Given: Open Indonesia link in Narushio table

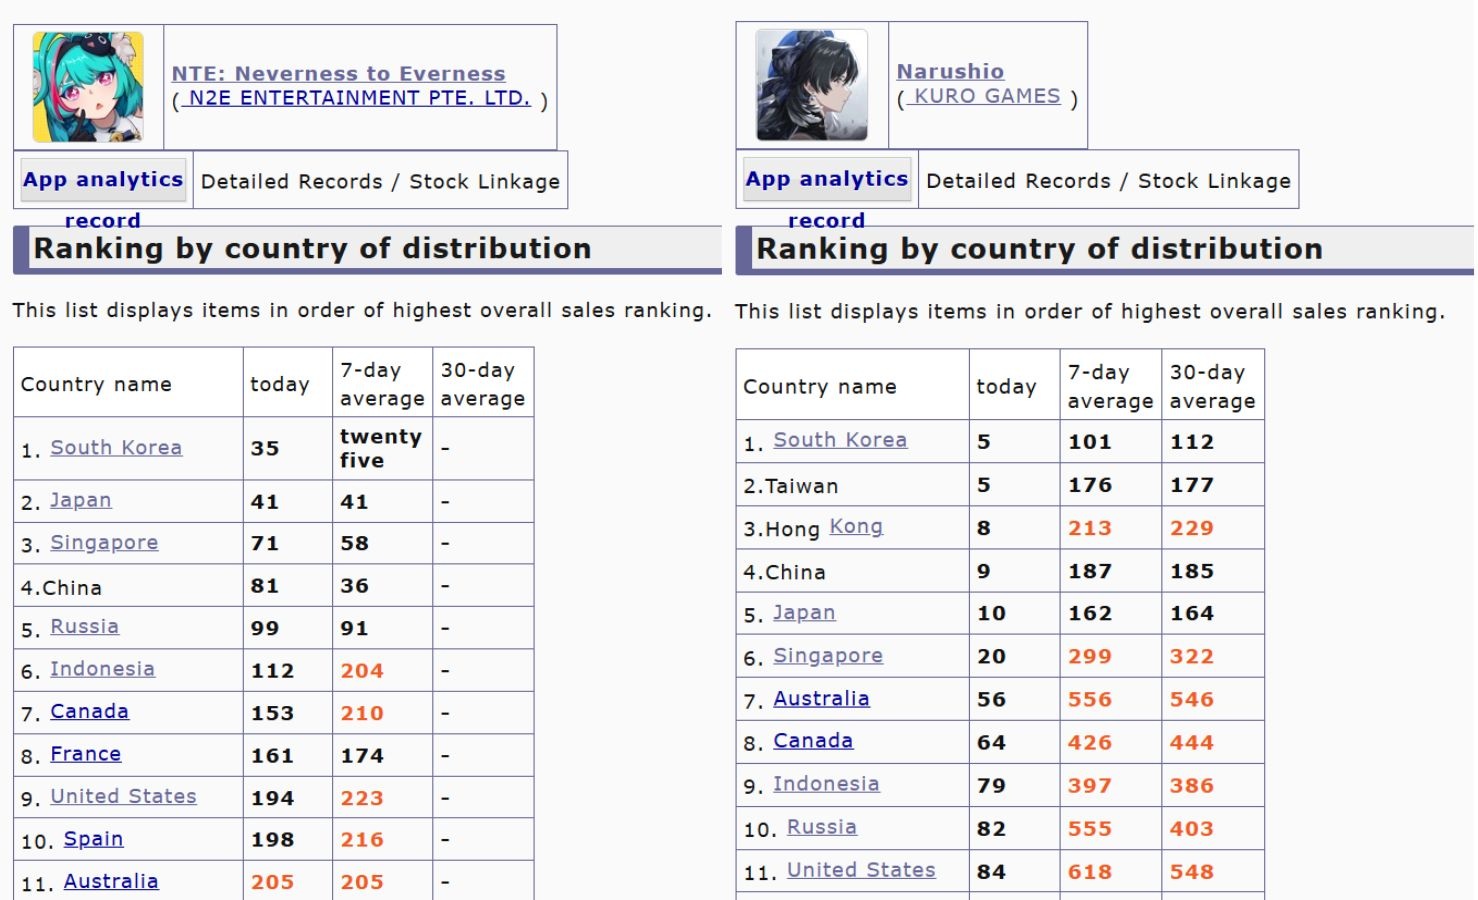Looking at the screenshot, I should click(826, 783).
